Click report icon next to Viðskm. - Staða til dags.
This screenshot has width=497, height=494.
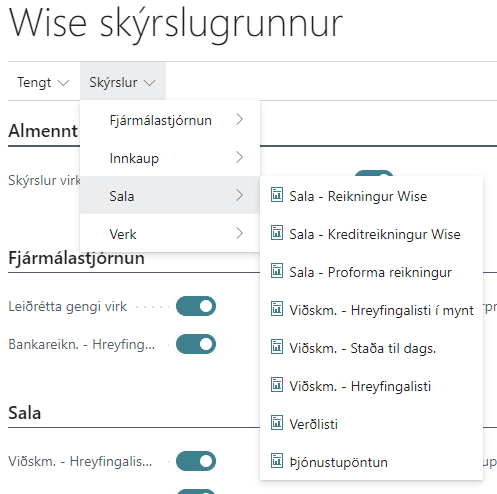click(x=277, y=347)
